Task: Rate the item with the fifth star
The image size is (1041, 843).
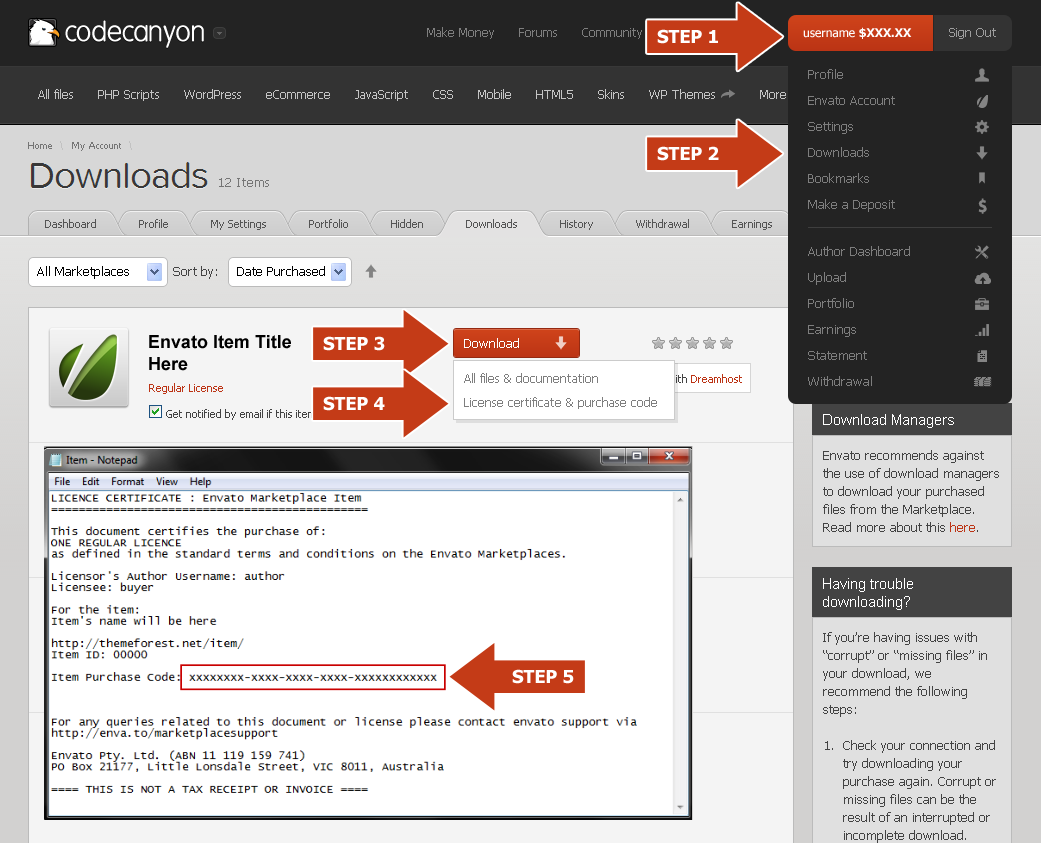Action: (726, 343)
